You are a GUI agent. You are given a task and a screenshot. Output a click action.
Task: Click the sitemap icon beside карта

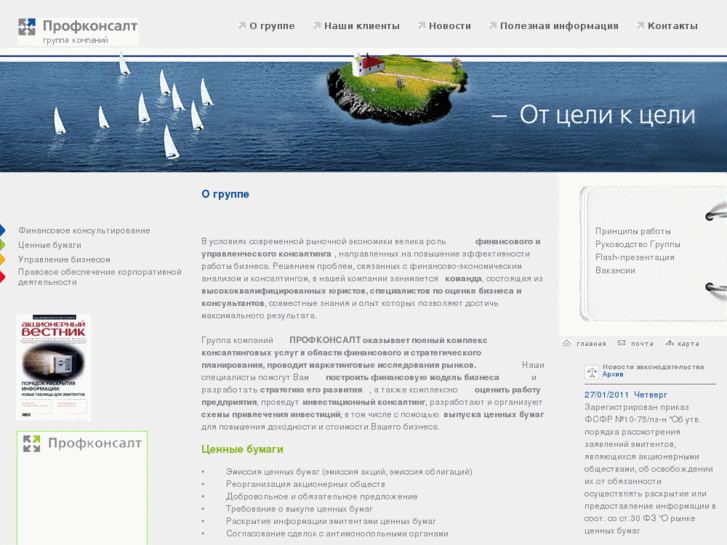coord(669,343)
